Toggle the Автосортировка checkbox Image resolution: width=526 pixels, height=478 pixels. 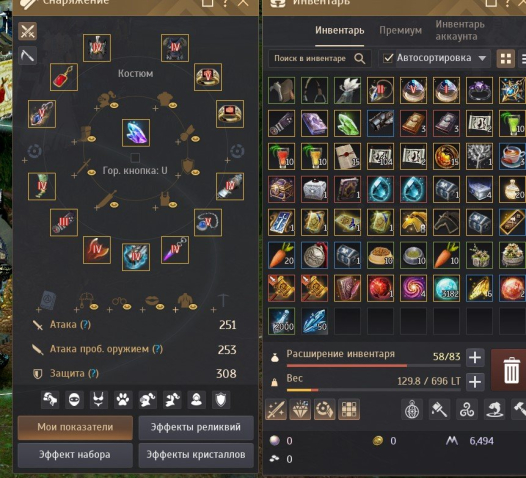click(388, 58)
